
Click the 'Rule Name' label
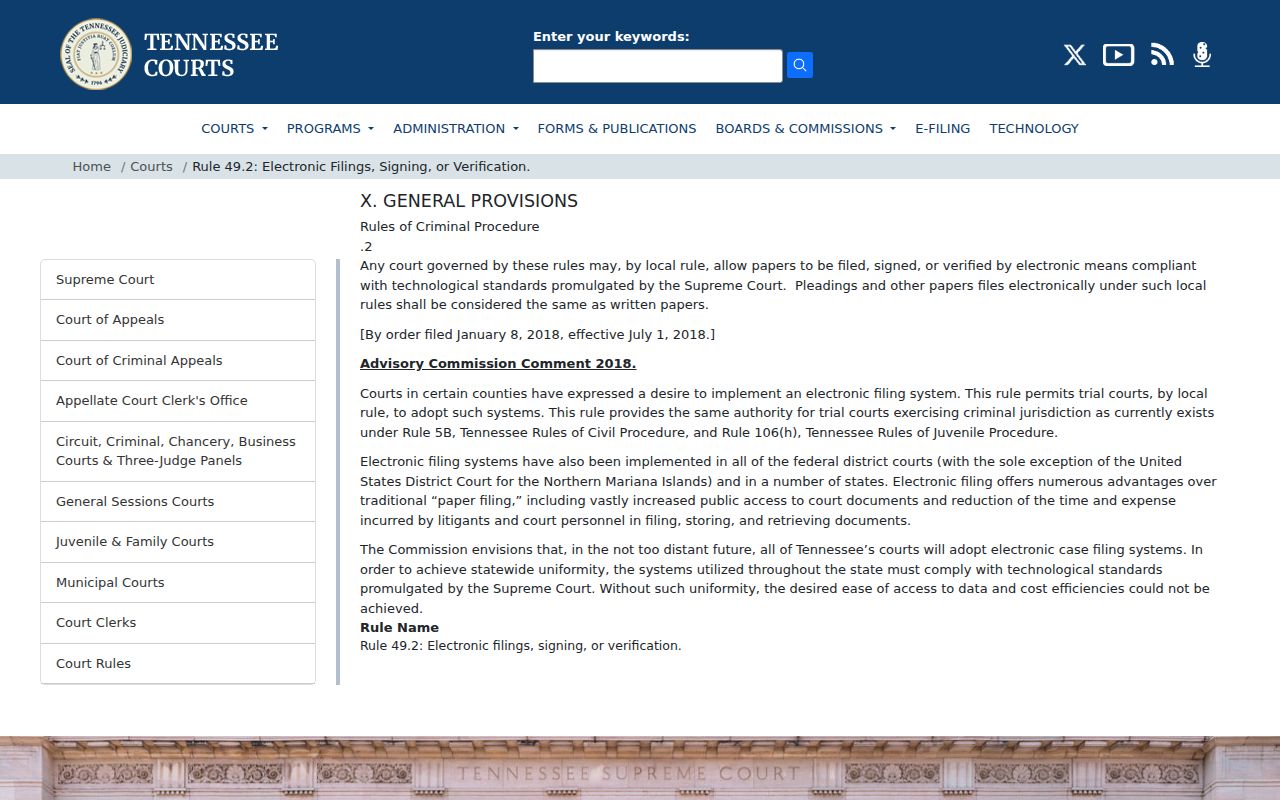[x=399, y=628]
